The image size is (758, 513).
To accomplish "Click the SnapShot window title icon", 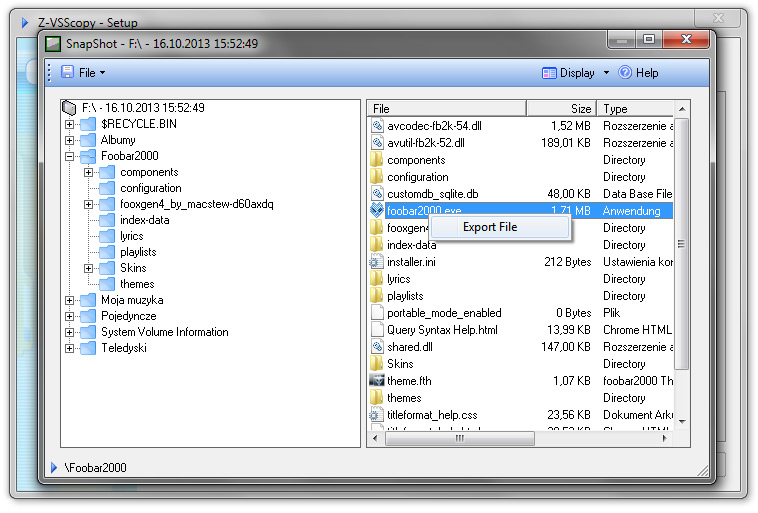I will pos(53,44).
